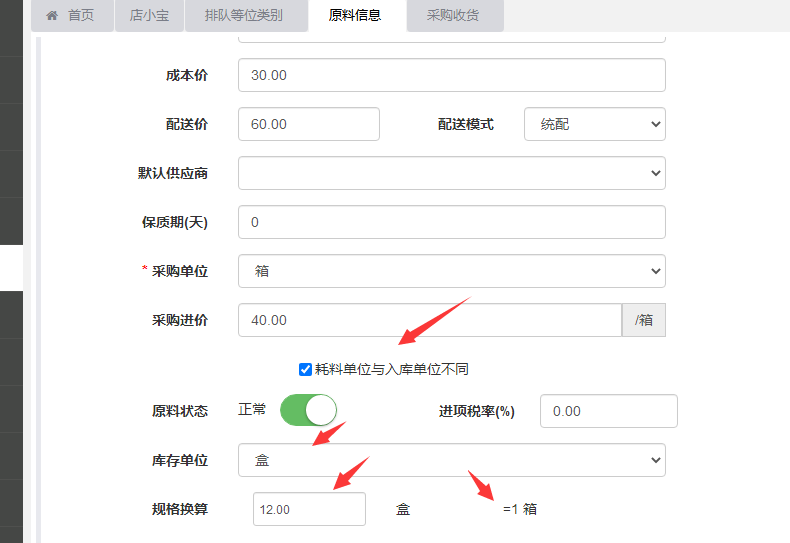Image resolution: width=790 pixels, height=543 pixels.
Task: Open the 采购单位 dropdown showing 箱
Action: tap(451, 271)
